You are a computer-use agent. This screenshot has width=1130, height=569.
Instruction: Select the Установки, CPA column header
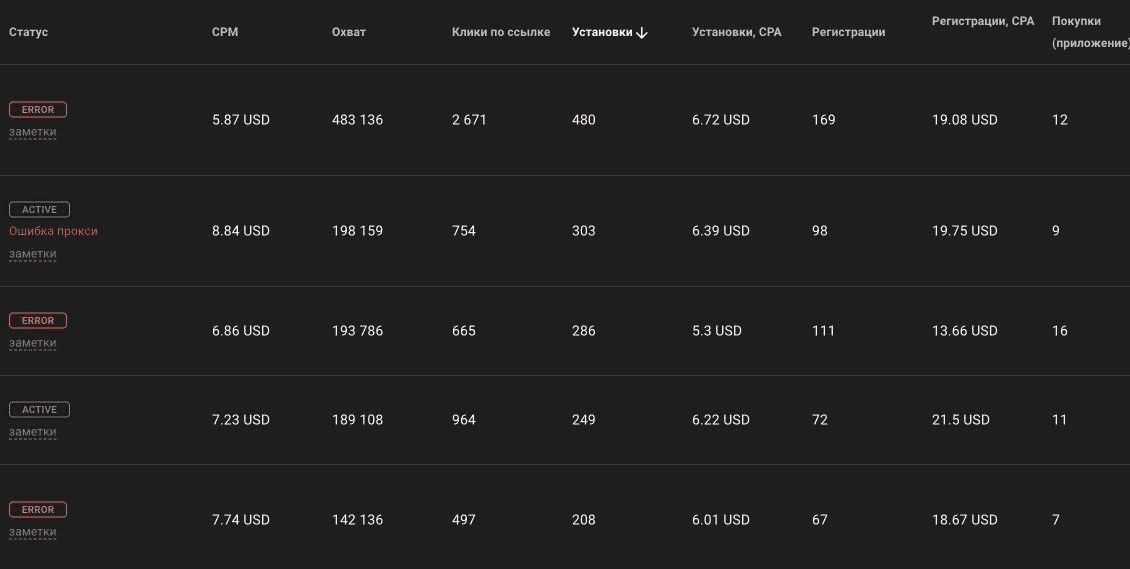(737, 32)
